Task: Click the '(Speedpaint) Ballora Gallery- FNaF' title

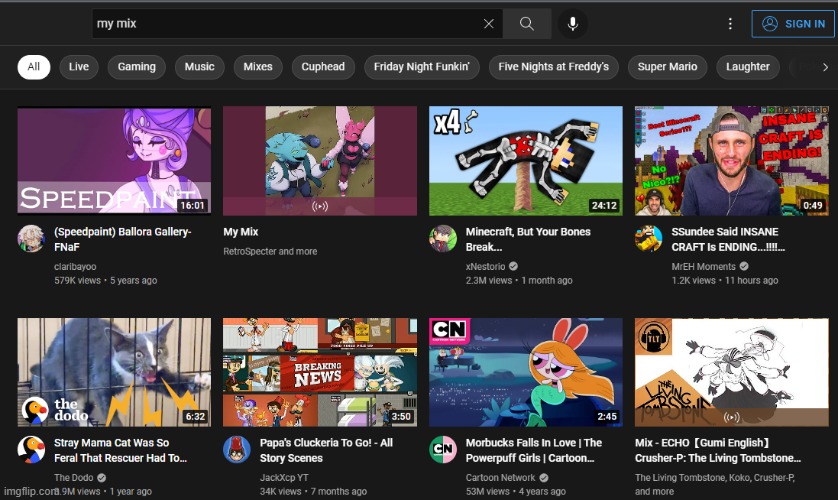Action: coord(122,239)
